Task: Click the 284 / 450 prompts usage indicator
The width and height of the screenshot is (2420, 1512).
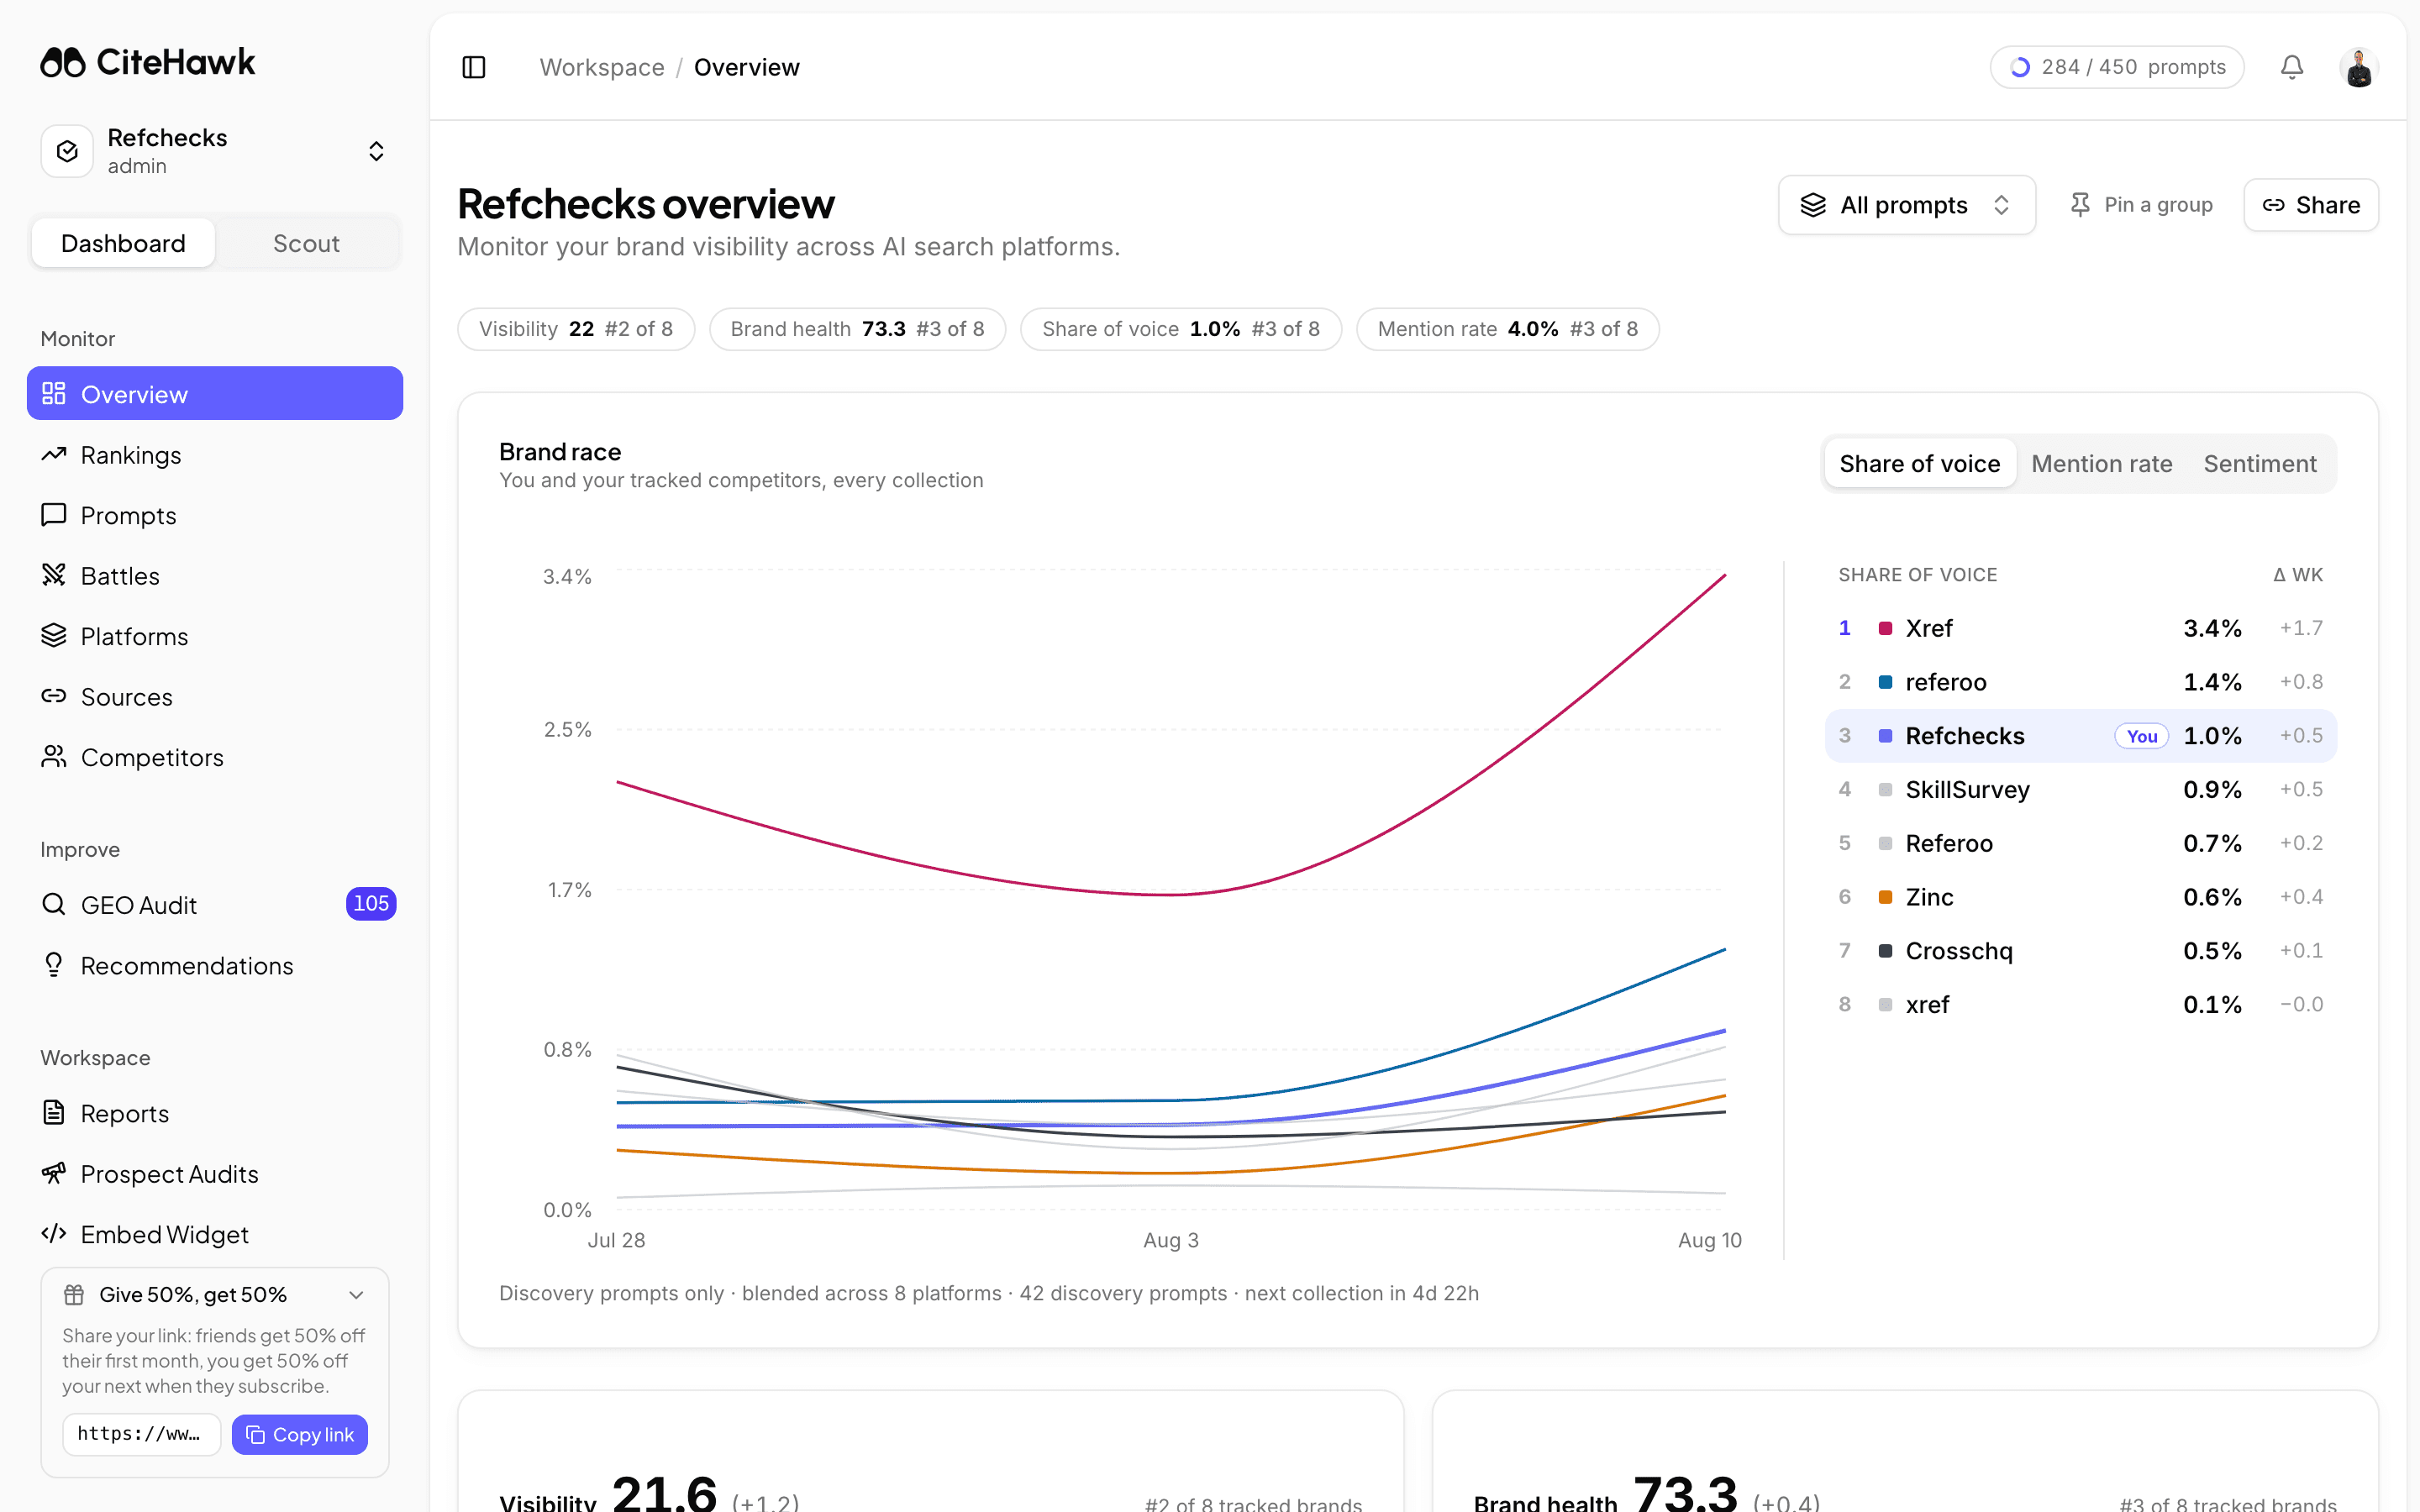Action: click(x=2117, y=67)
